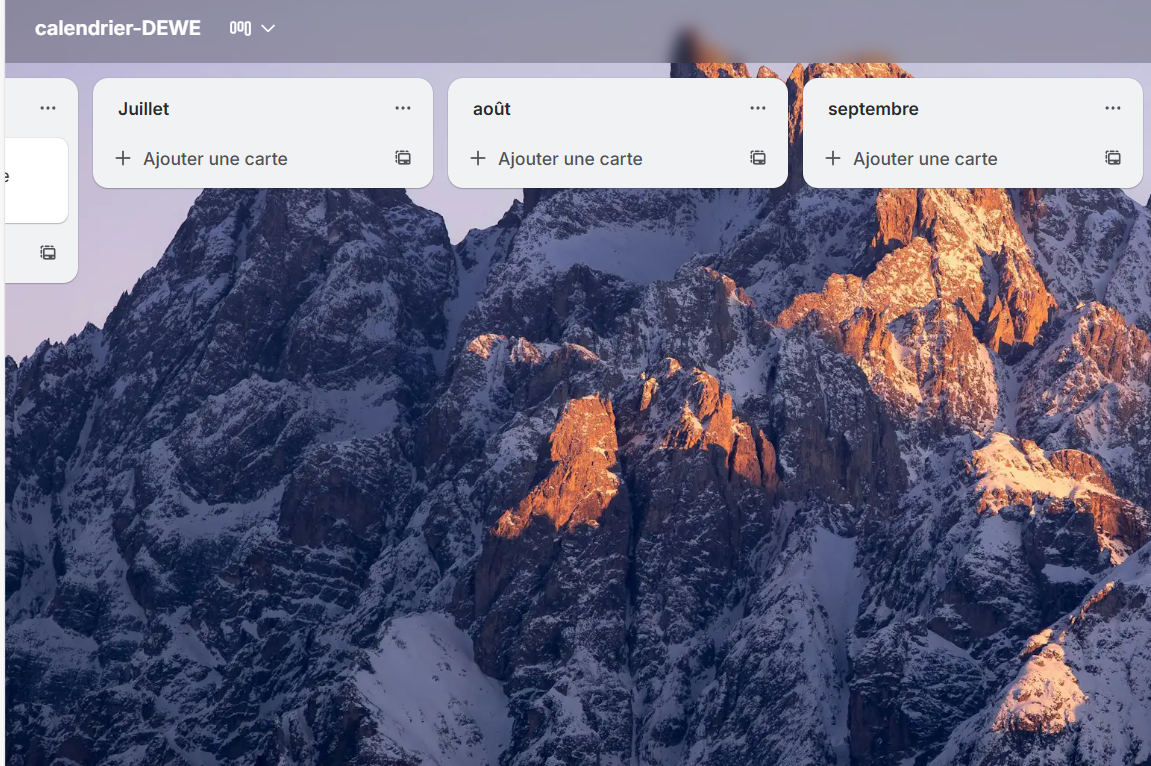
Task: Open the Juillet list actions menu
Action: (x=403, y=108)
